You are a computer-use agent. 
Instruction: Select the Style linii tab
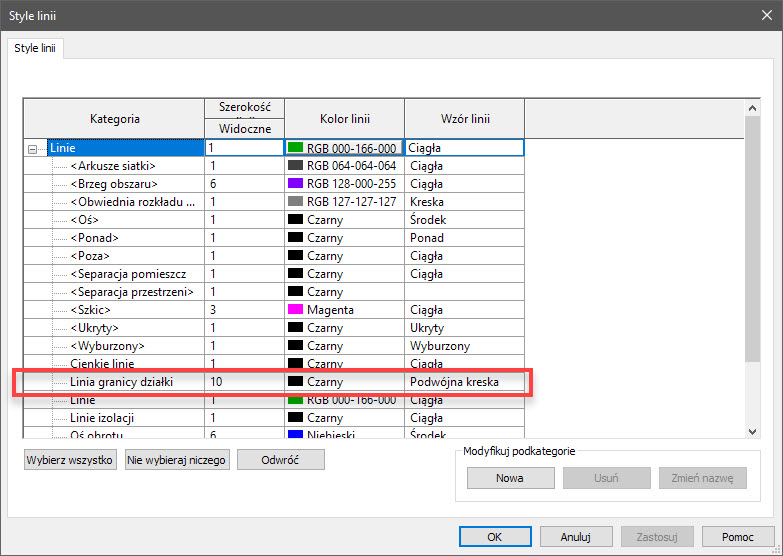(35, 48)
